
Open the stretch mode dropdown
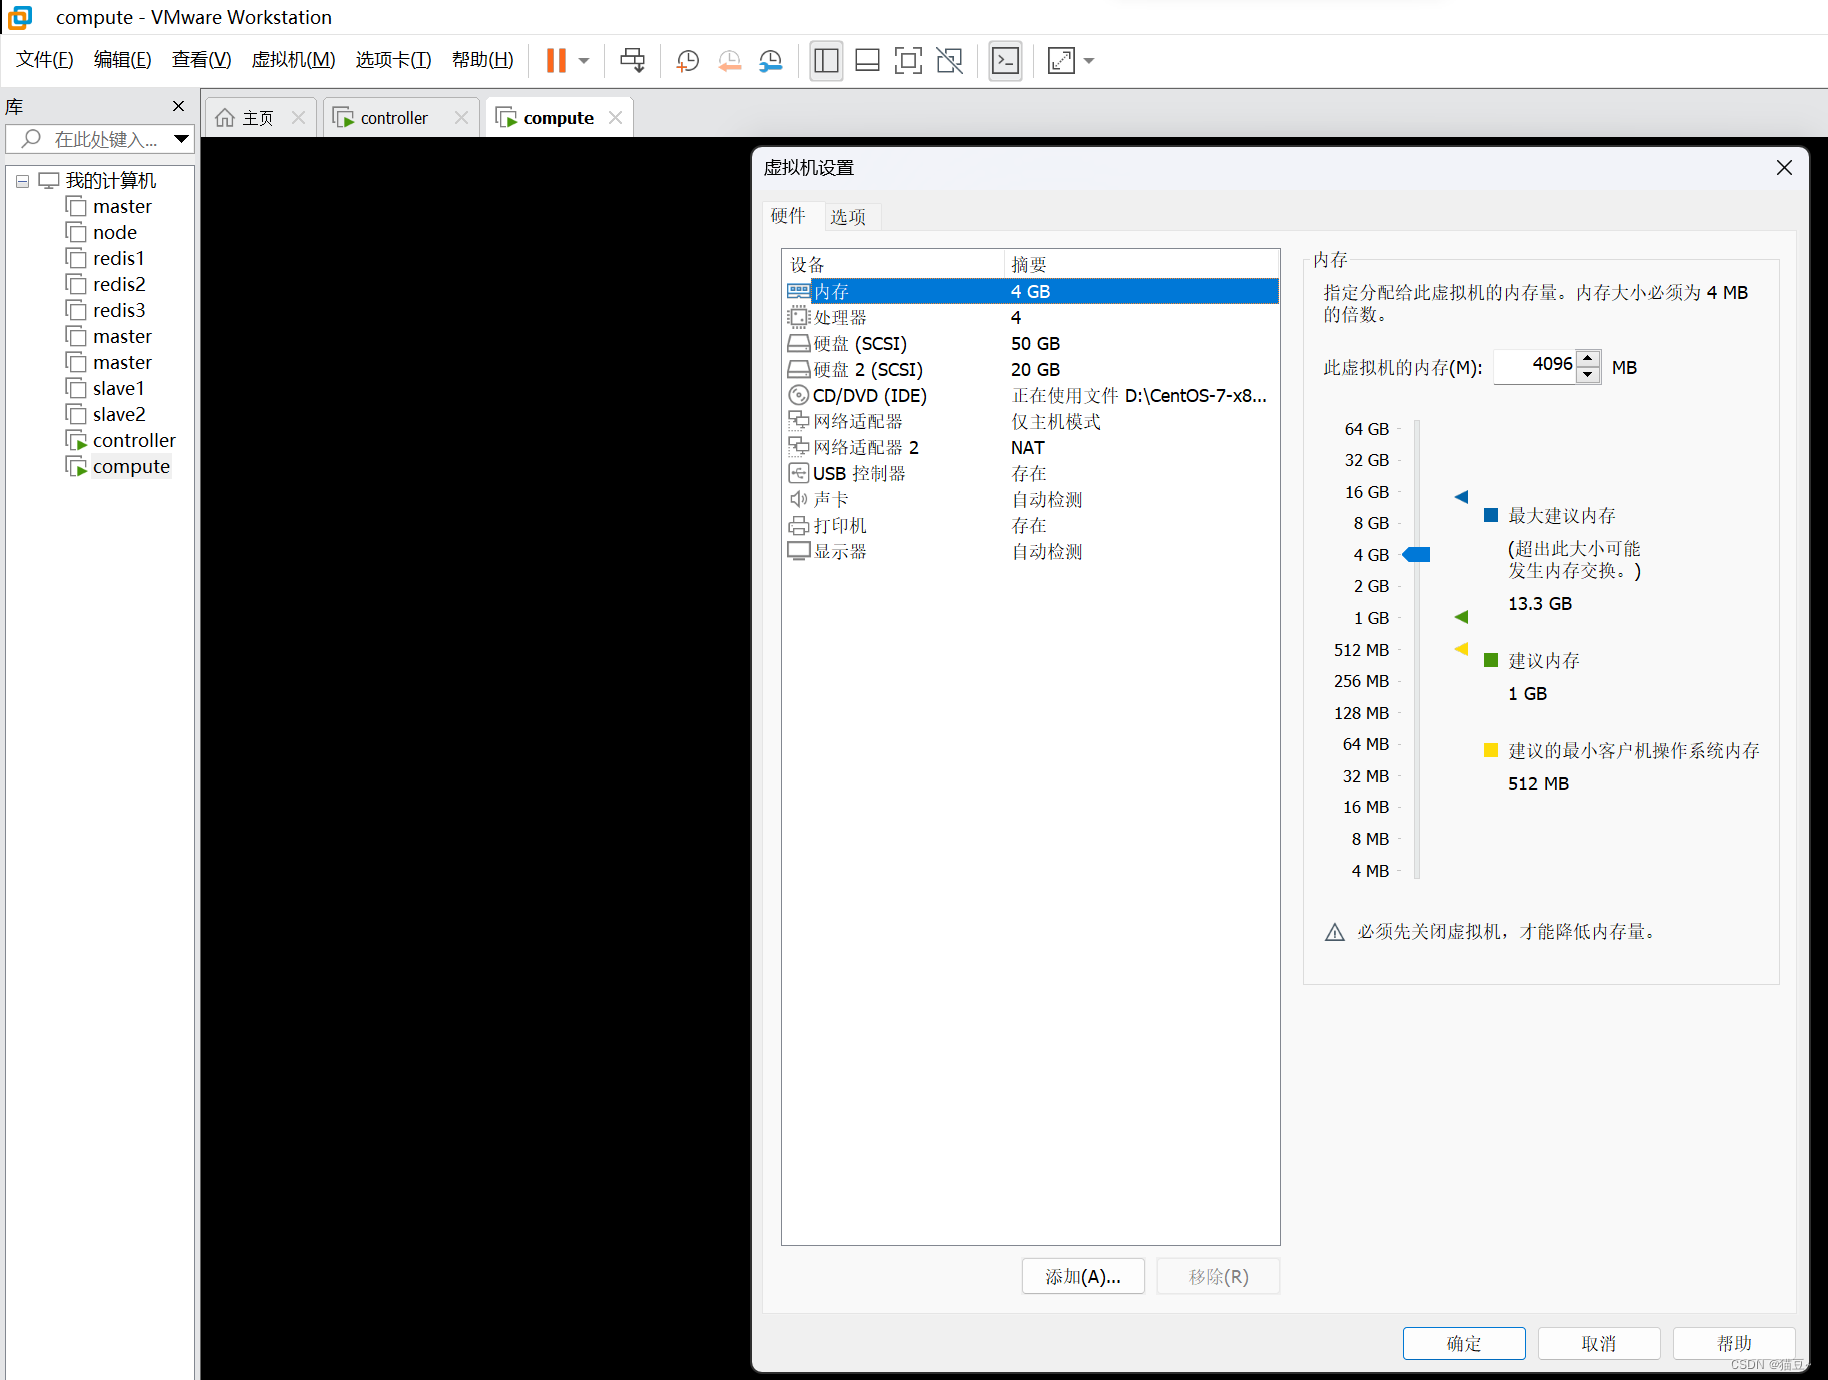(x=1089, y=60)
